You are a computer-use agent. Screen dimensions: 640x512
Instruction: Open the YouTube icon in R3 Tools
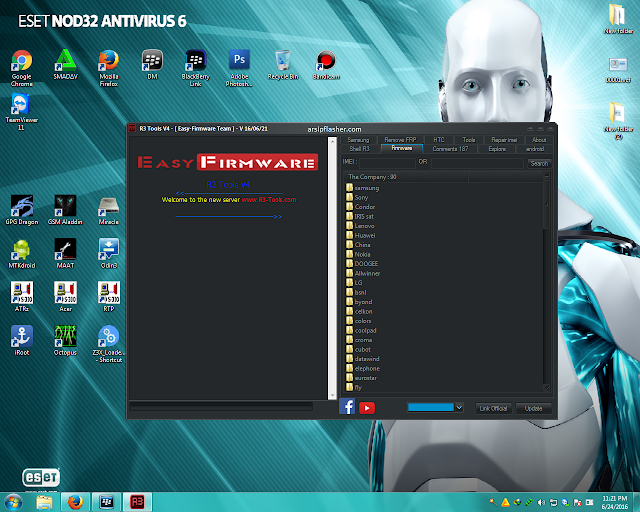point(367,408)
